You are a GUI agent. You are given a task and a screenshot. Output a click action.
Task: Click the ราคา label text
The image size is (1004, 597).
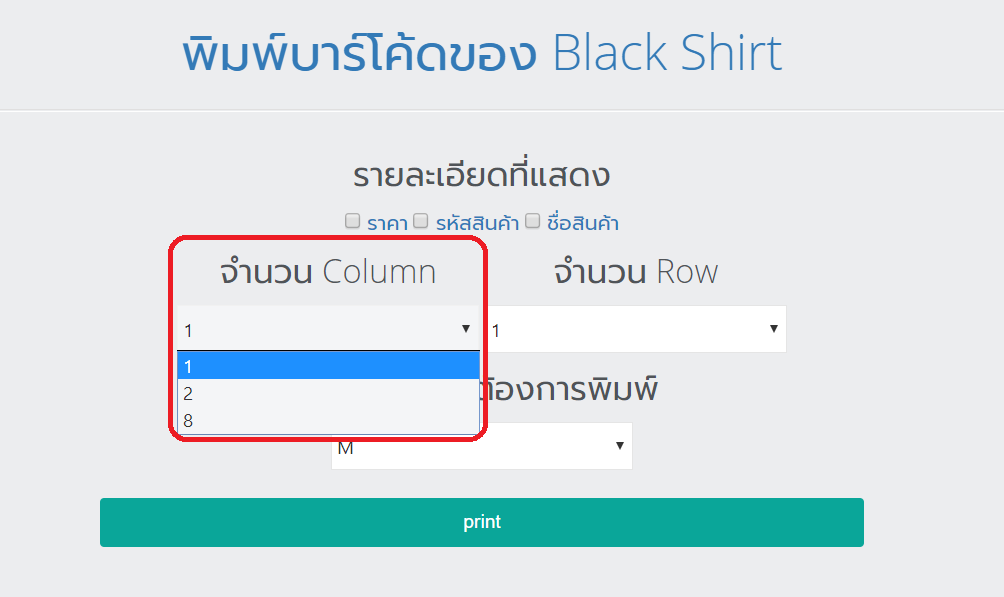tap(387, 223)
